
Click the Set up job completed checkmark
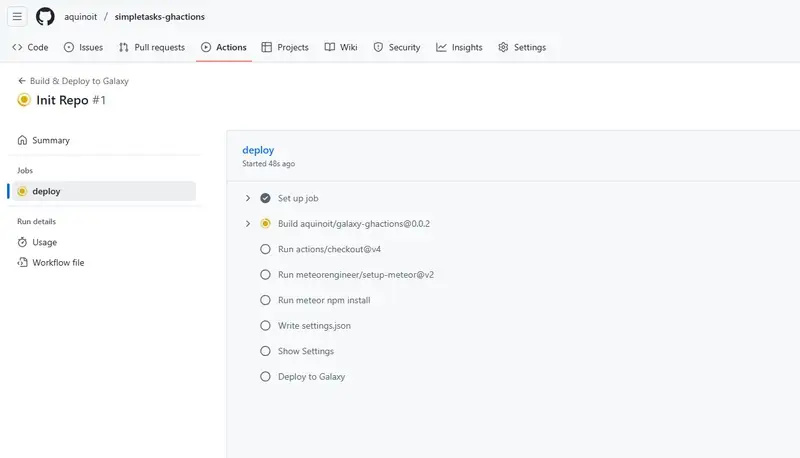(265, 198)
